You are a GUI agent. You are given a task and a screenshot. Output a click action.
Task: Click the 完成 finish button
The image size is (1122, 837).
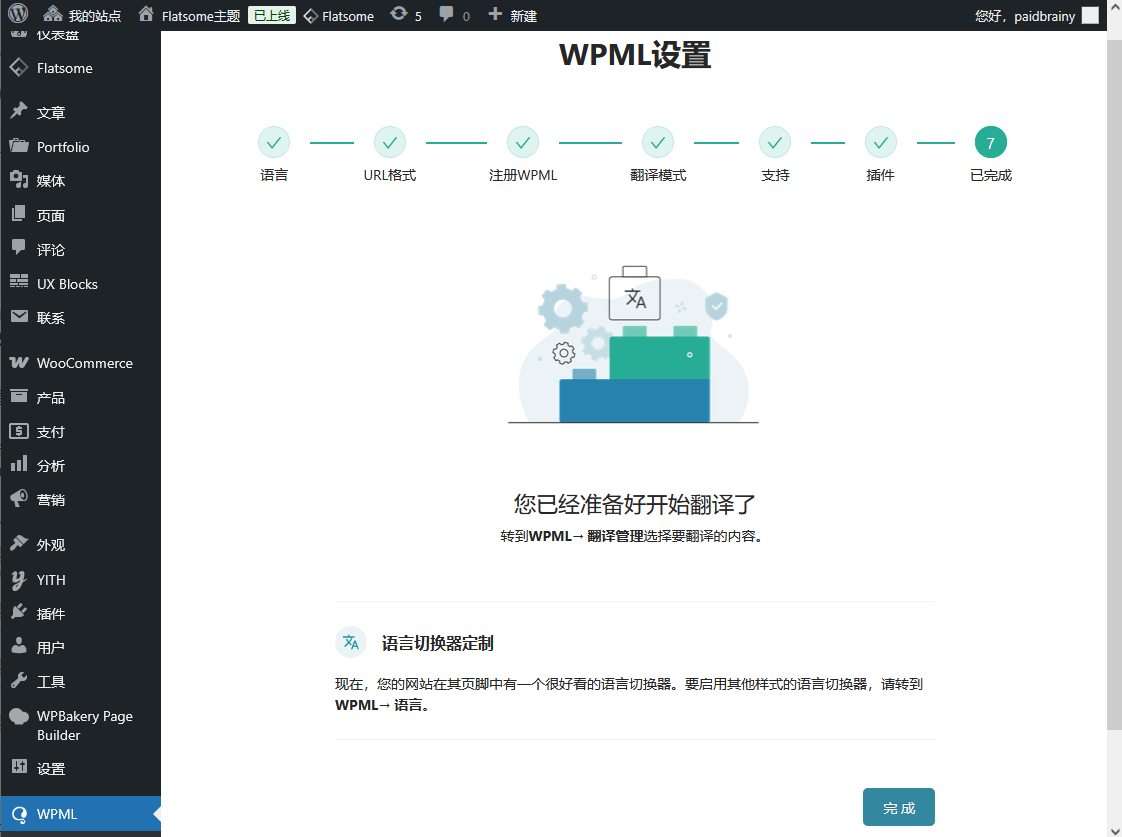(899, 807)
